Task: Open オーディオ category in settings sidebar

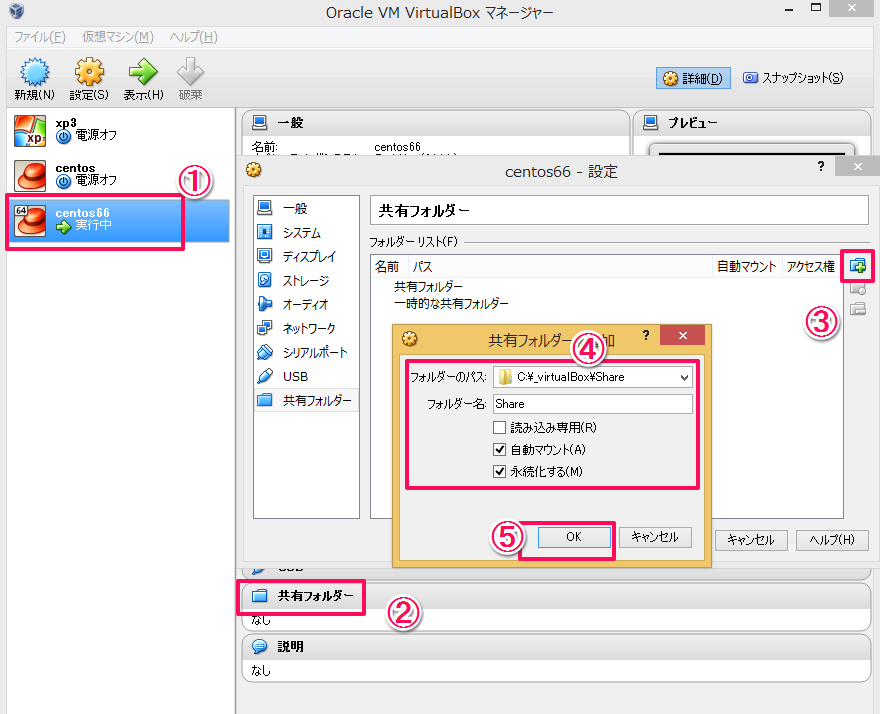Action: [x=306, y=304]
